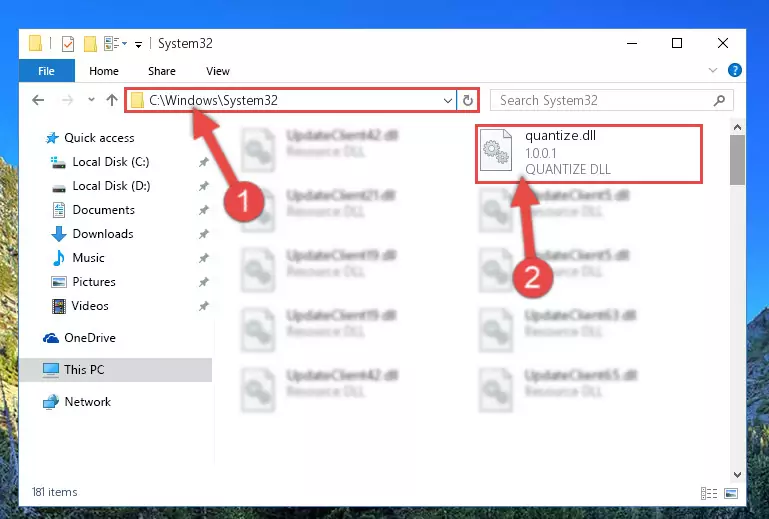Image resolution: width=769 pixels, height=519 pixels.
Task: Switch to the Home ribbon tab
Action: point(103,71)
